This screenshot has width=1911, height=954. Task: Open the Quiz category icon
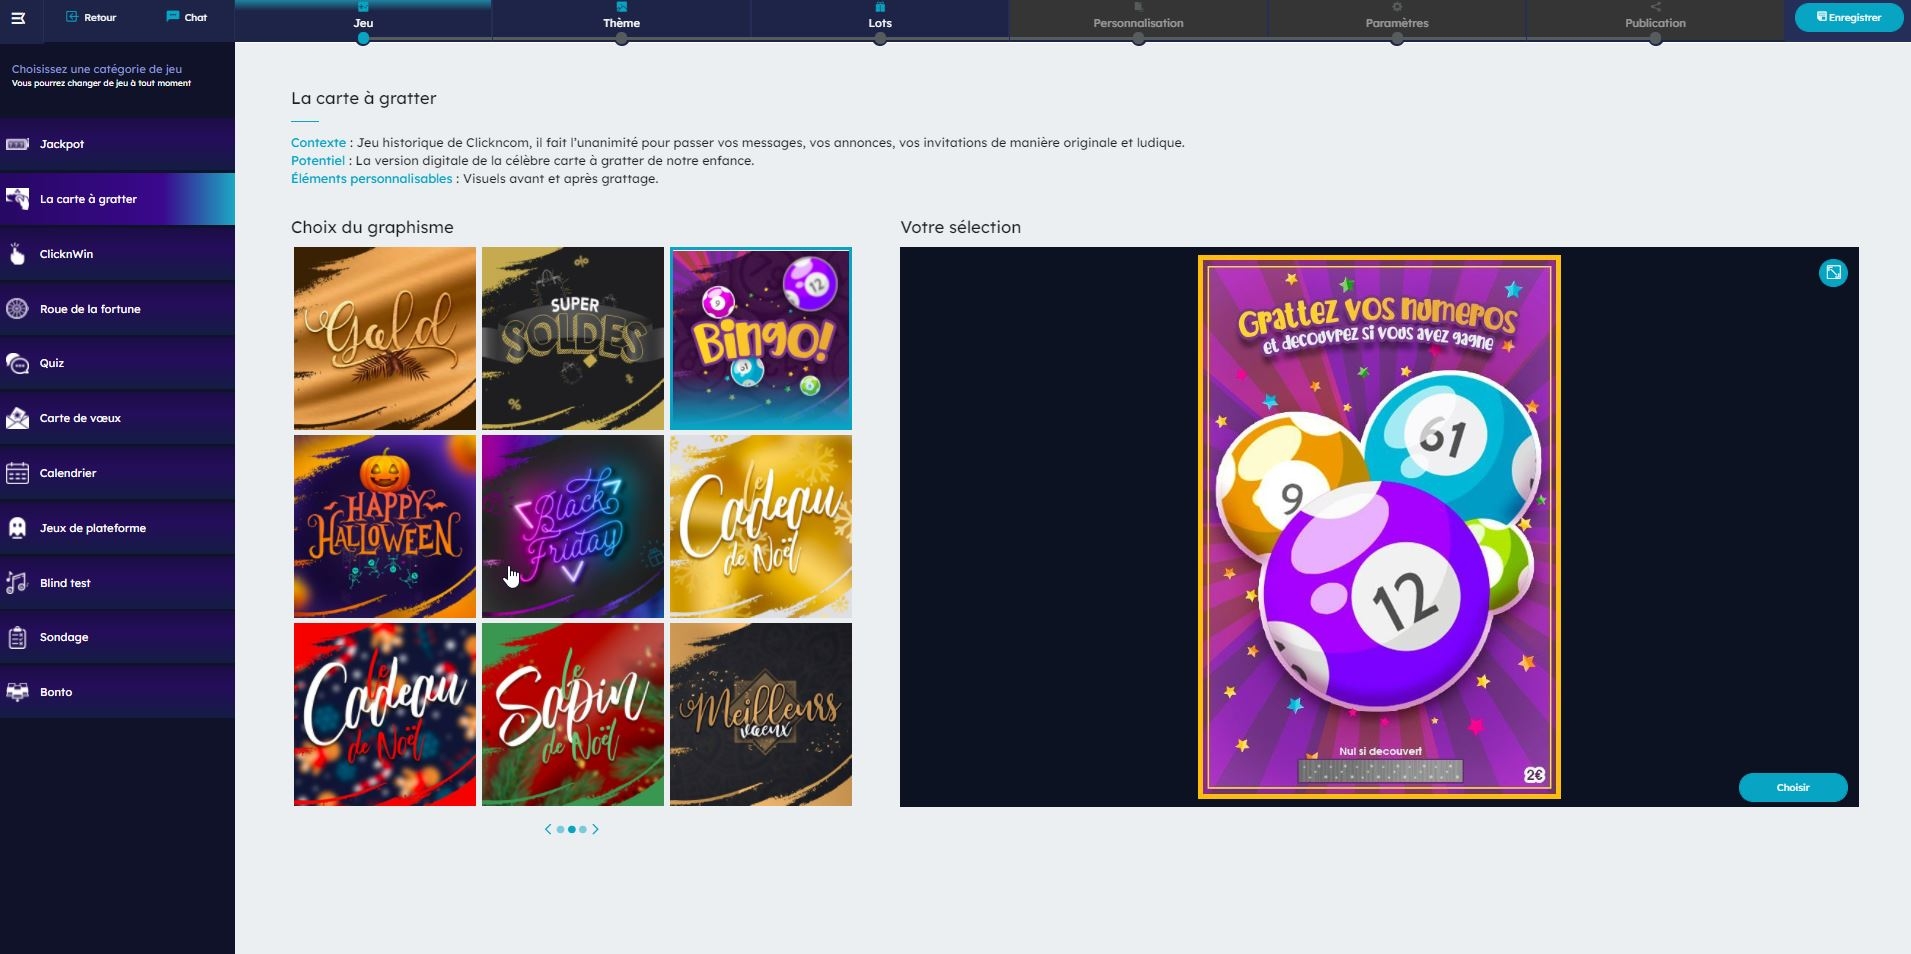[x=17, y=364]
